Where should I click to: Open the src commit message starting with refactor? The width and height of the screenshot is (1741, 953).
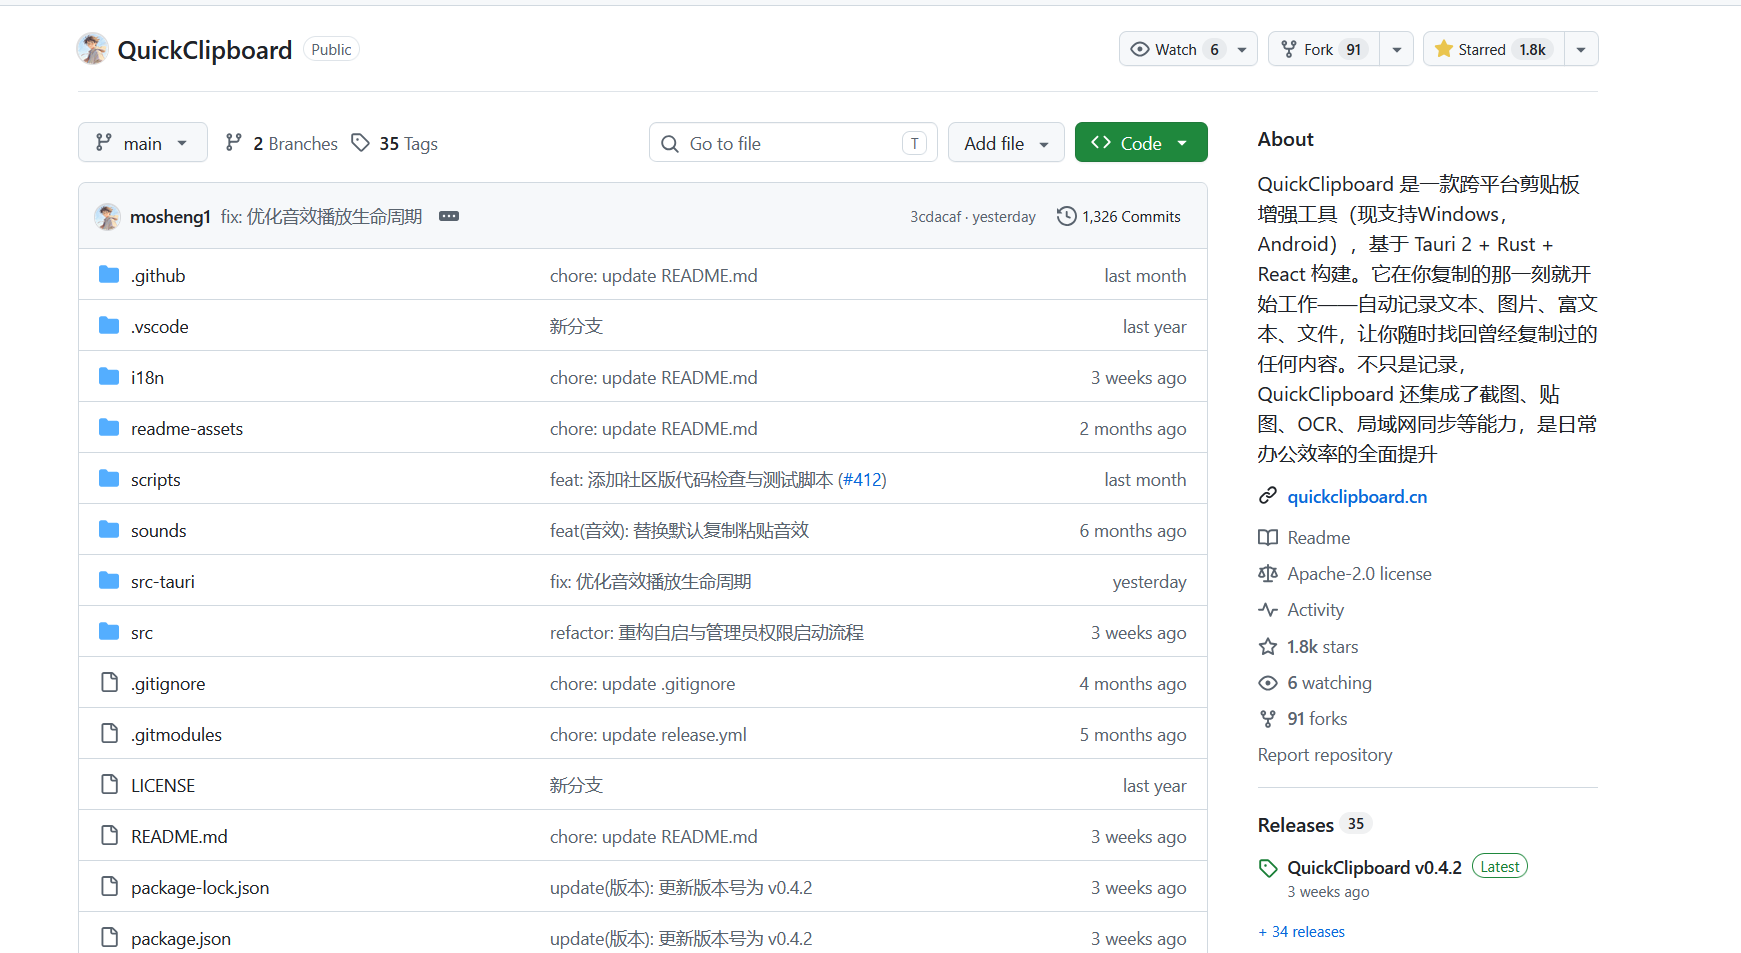[x=707, y=632]
